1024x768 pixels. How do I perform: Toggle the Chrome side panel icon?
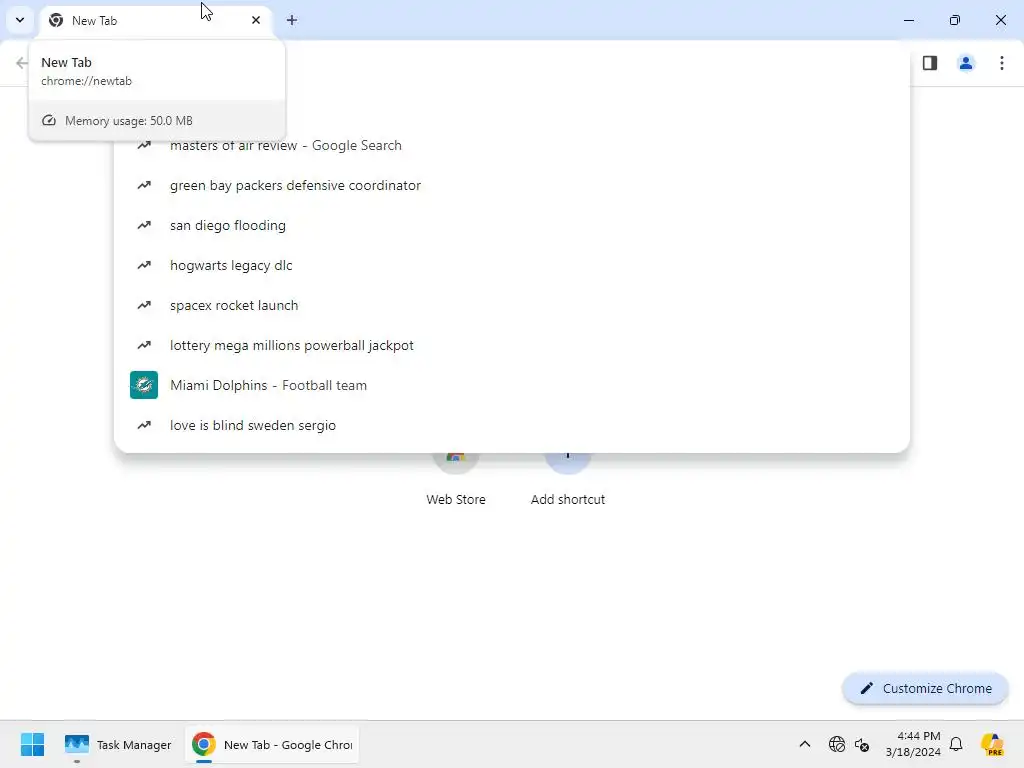click(x=930, y=63)
